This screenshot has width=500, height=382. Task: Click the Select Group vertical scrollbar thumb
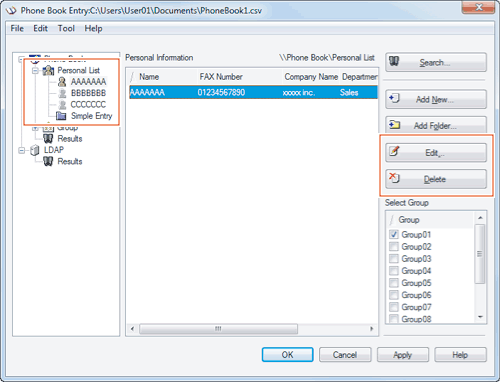[480, 254]
